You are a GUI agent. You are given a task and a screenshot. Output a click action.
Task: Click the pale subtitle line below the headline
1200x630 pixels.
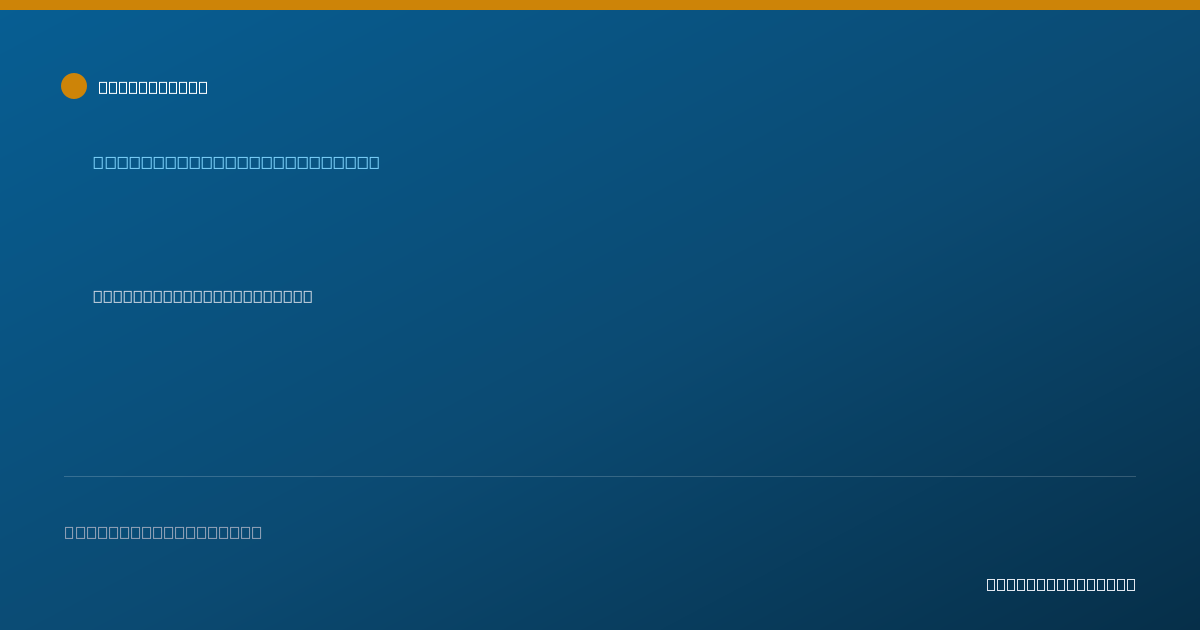(203, 296)
